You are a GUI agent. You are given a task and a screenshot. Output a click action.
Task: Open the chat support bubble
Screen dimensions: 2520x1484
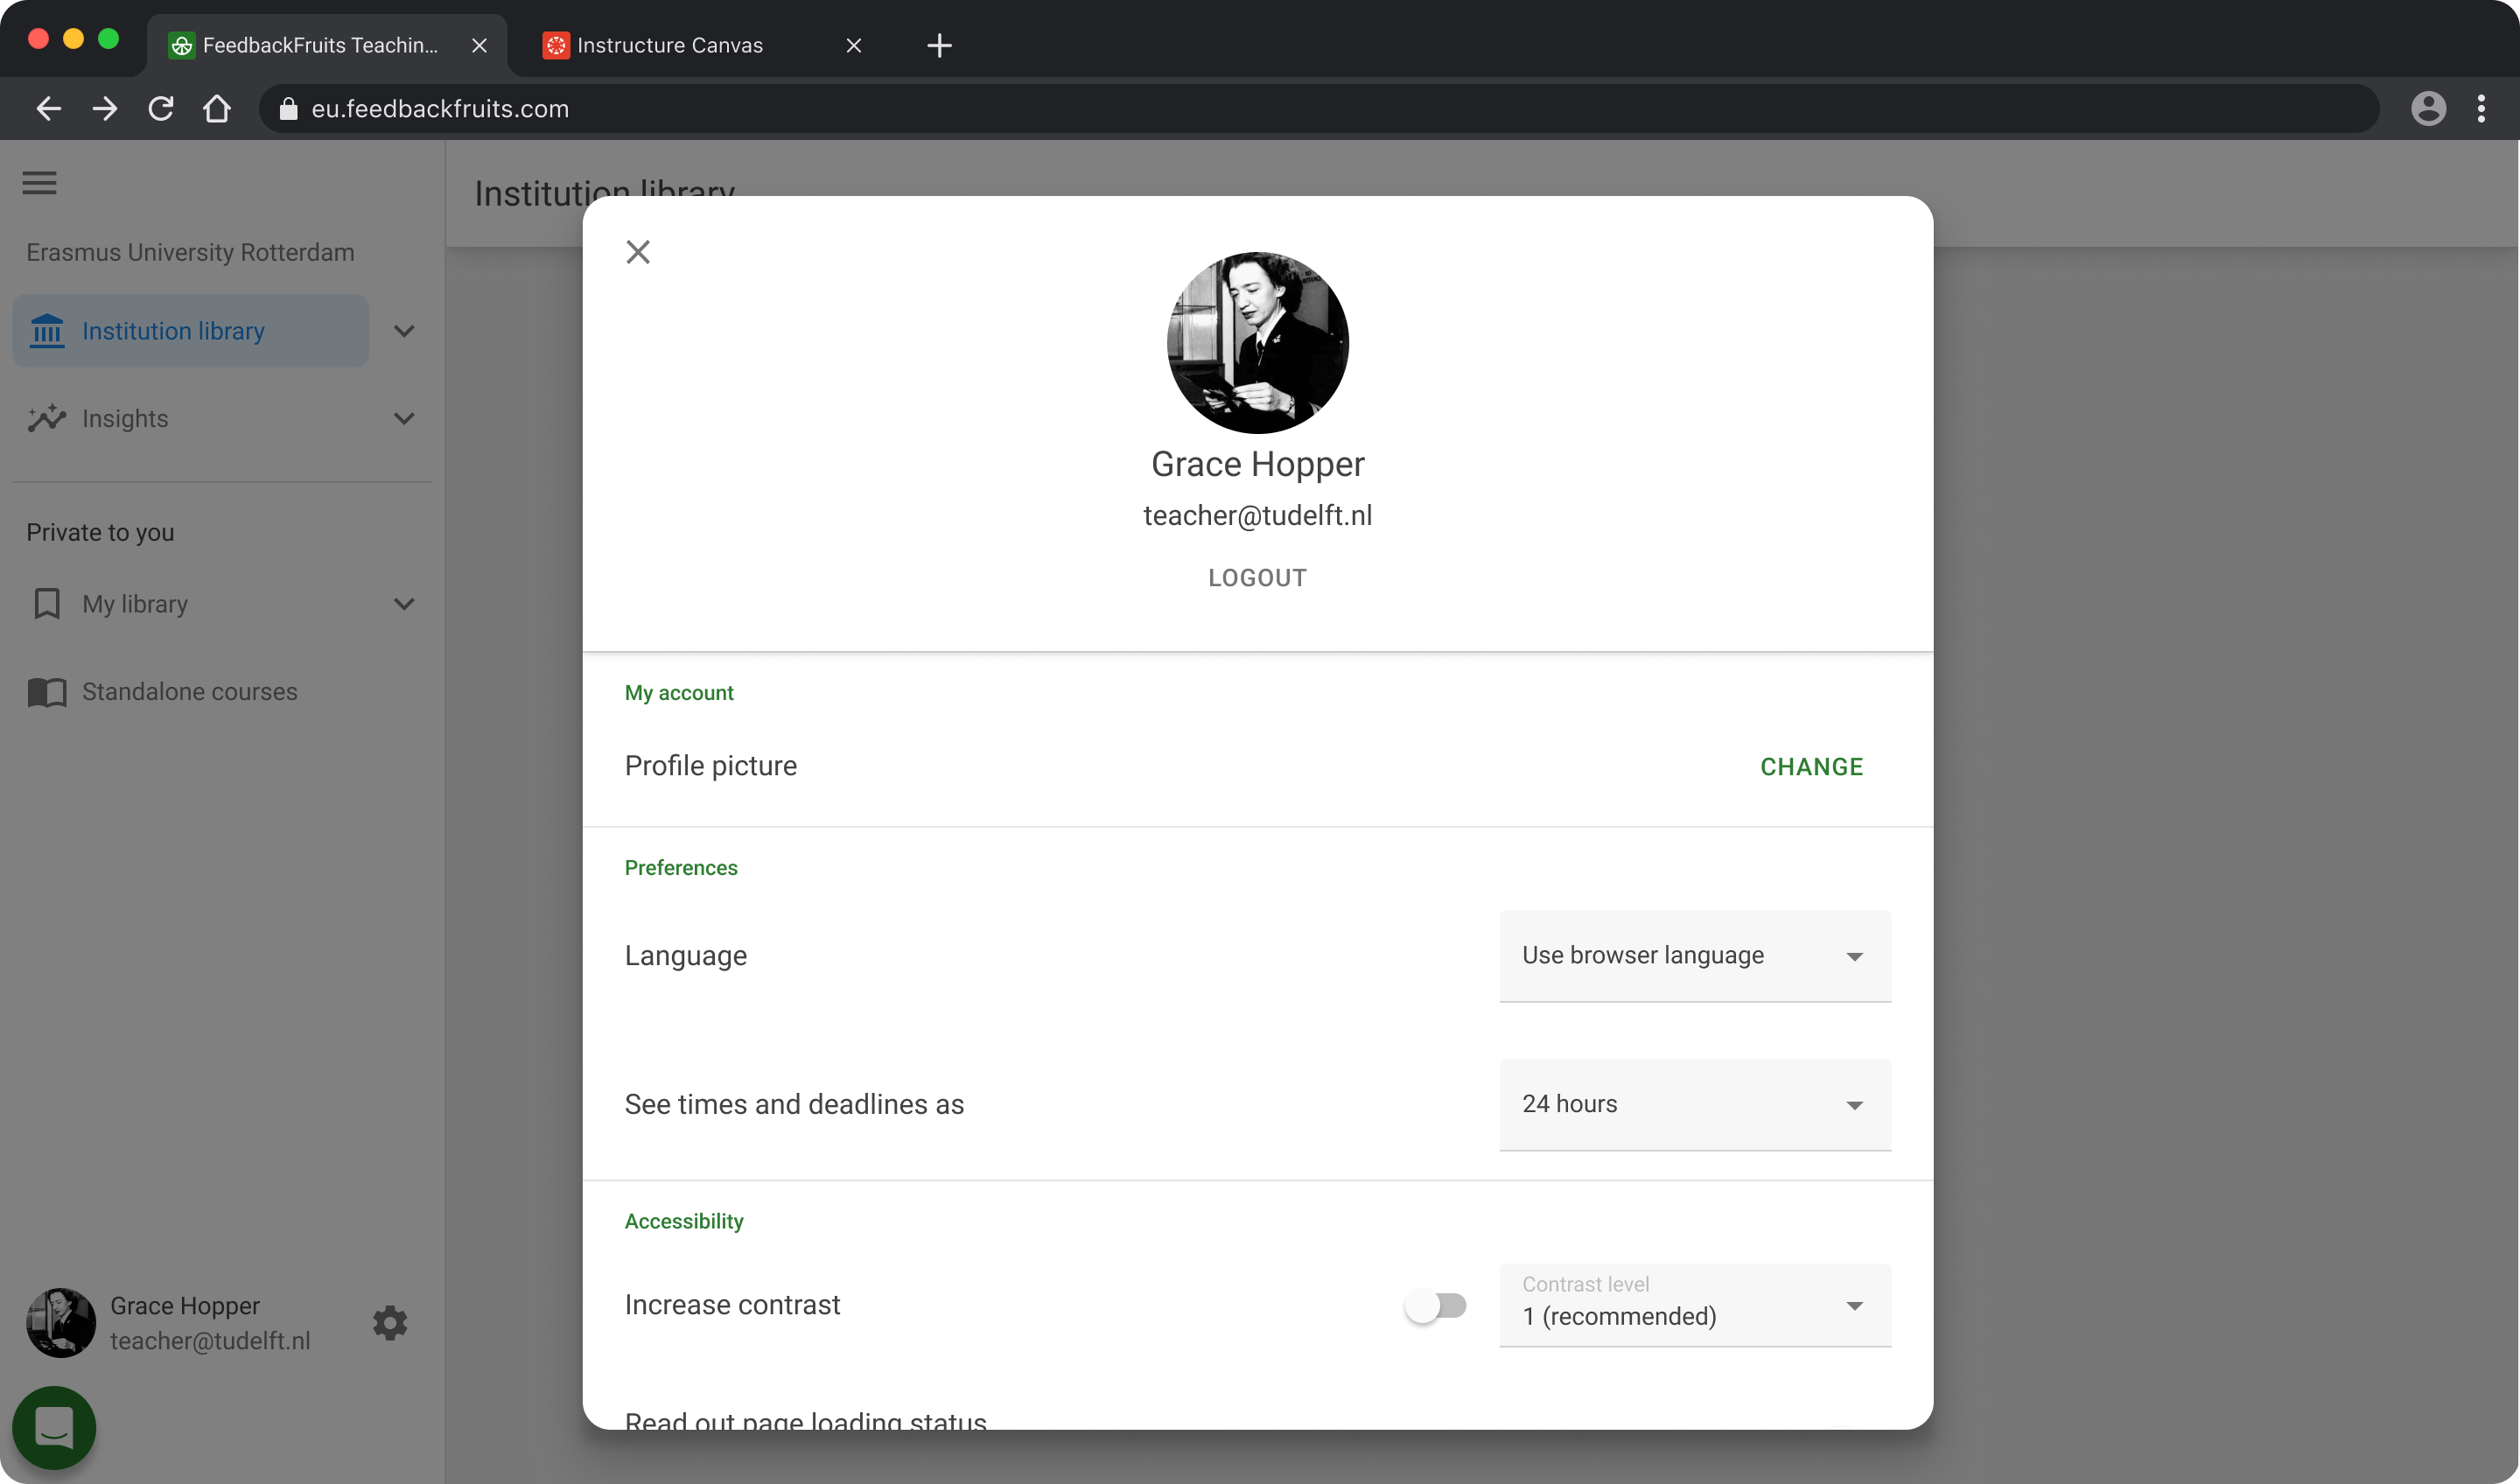tap(54, 1427)
